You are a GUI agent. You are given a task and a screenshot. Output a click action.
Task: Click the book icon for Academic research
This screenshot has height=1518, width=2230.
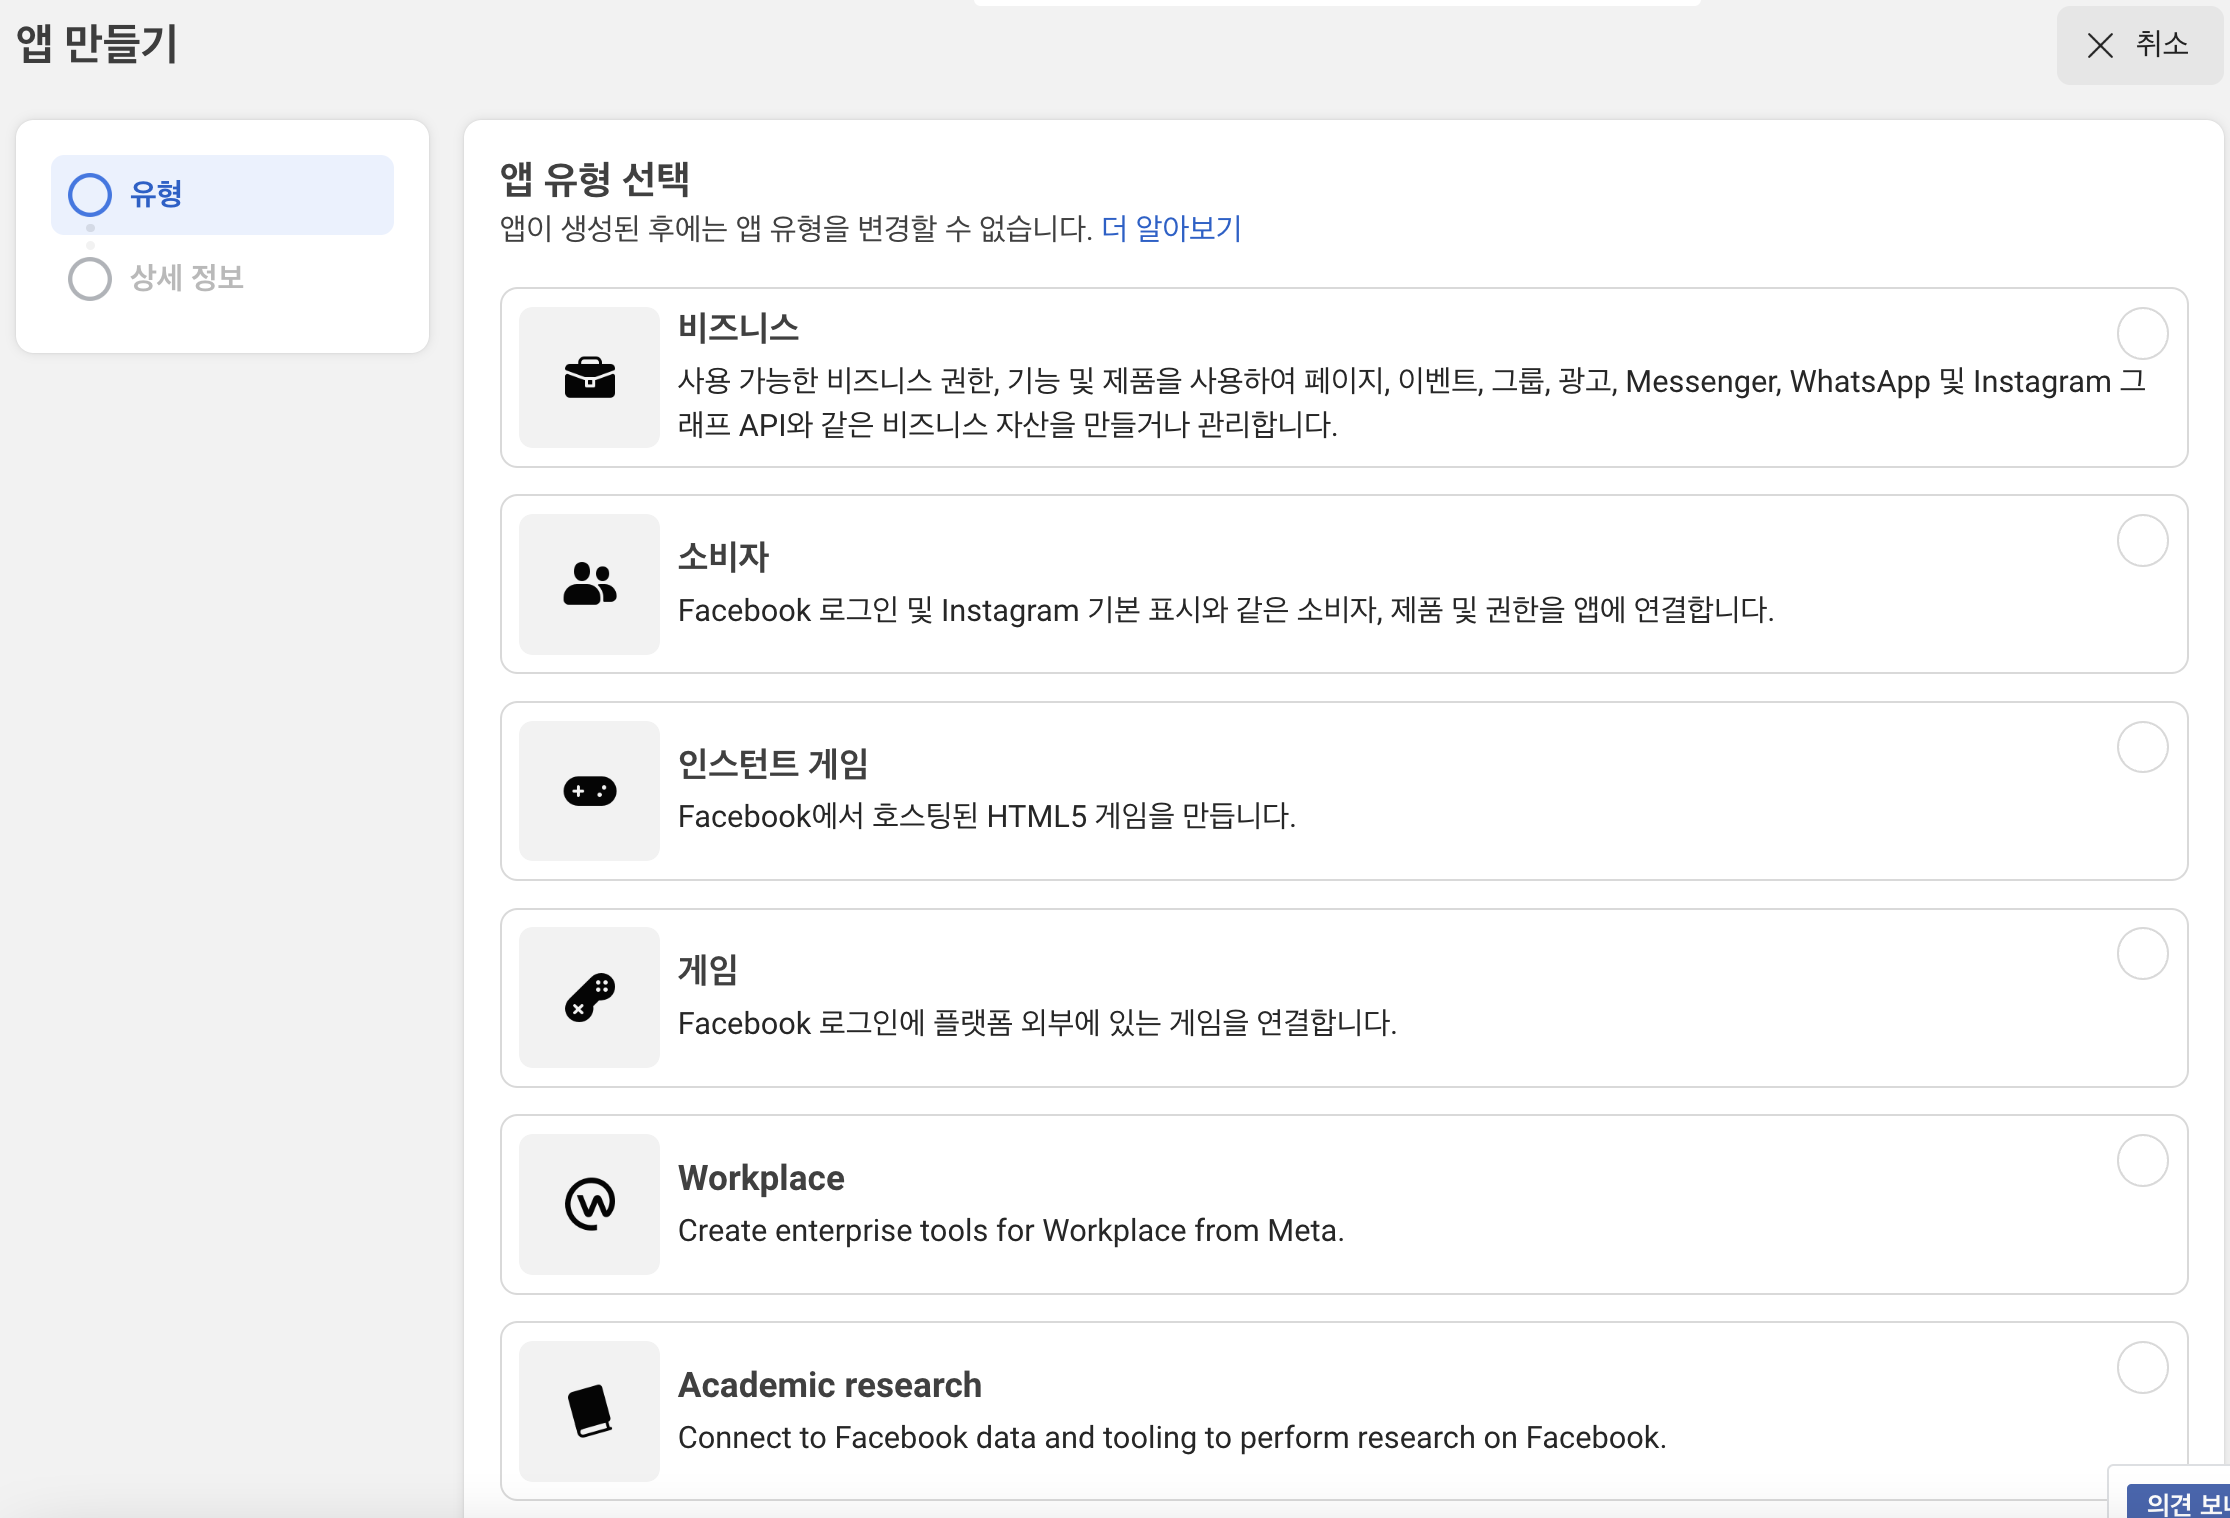[589, 1410]
